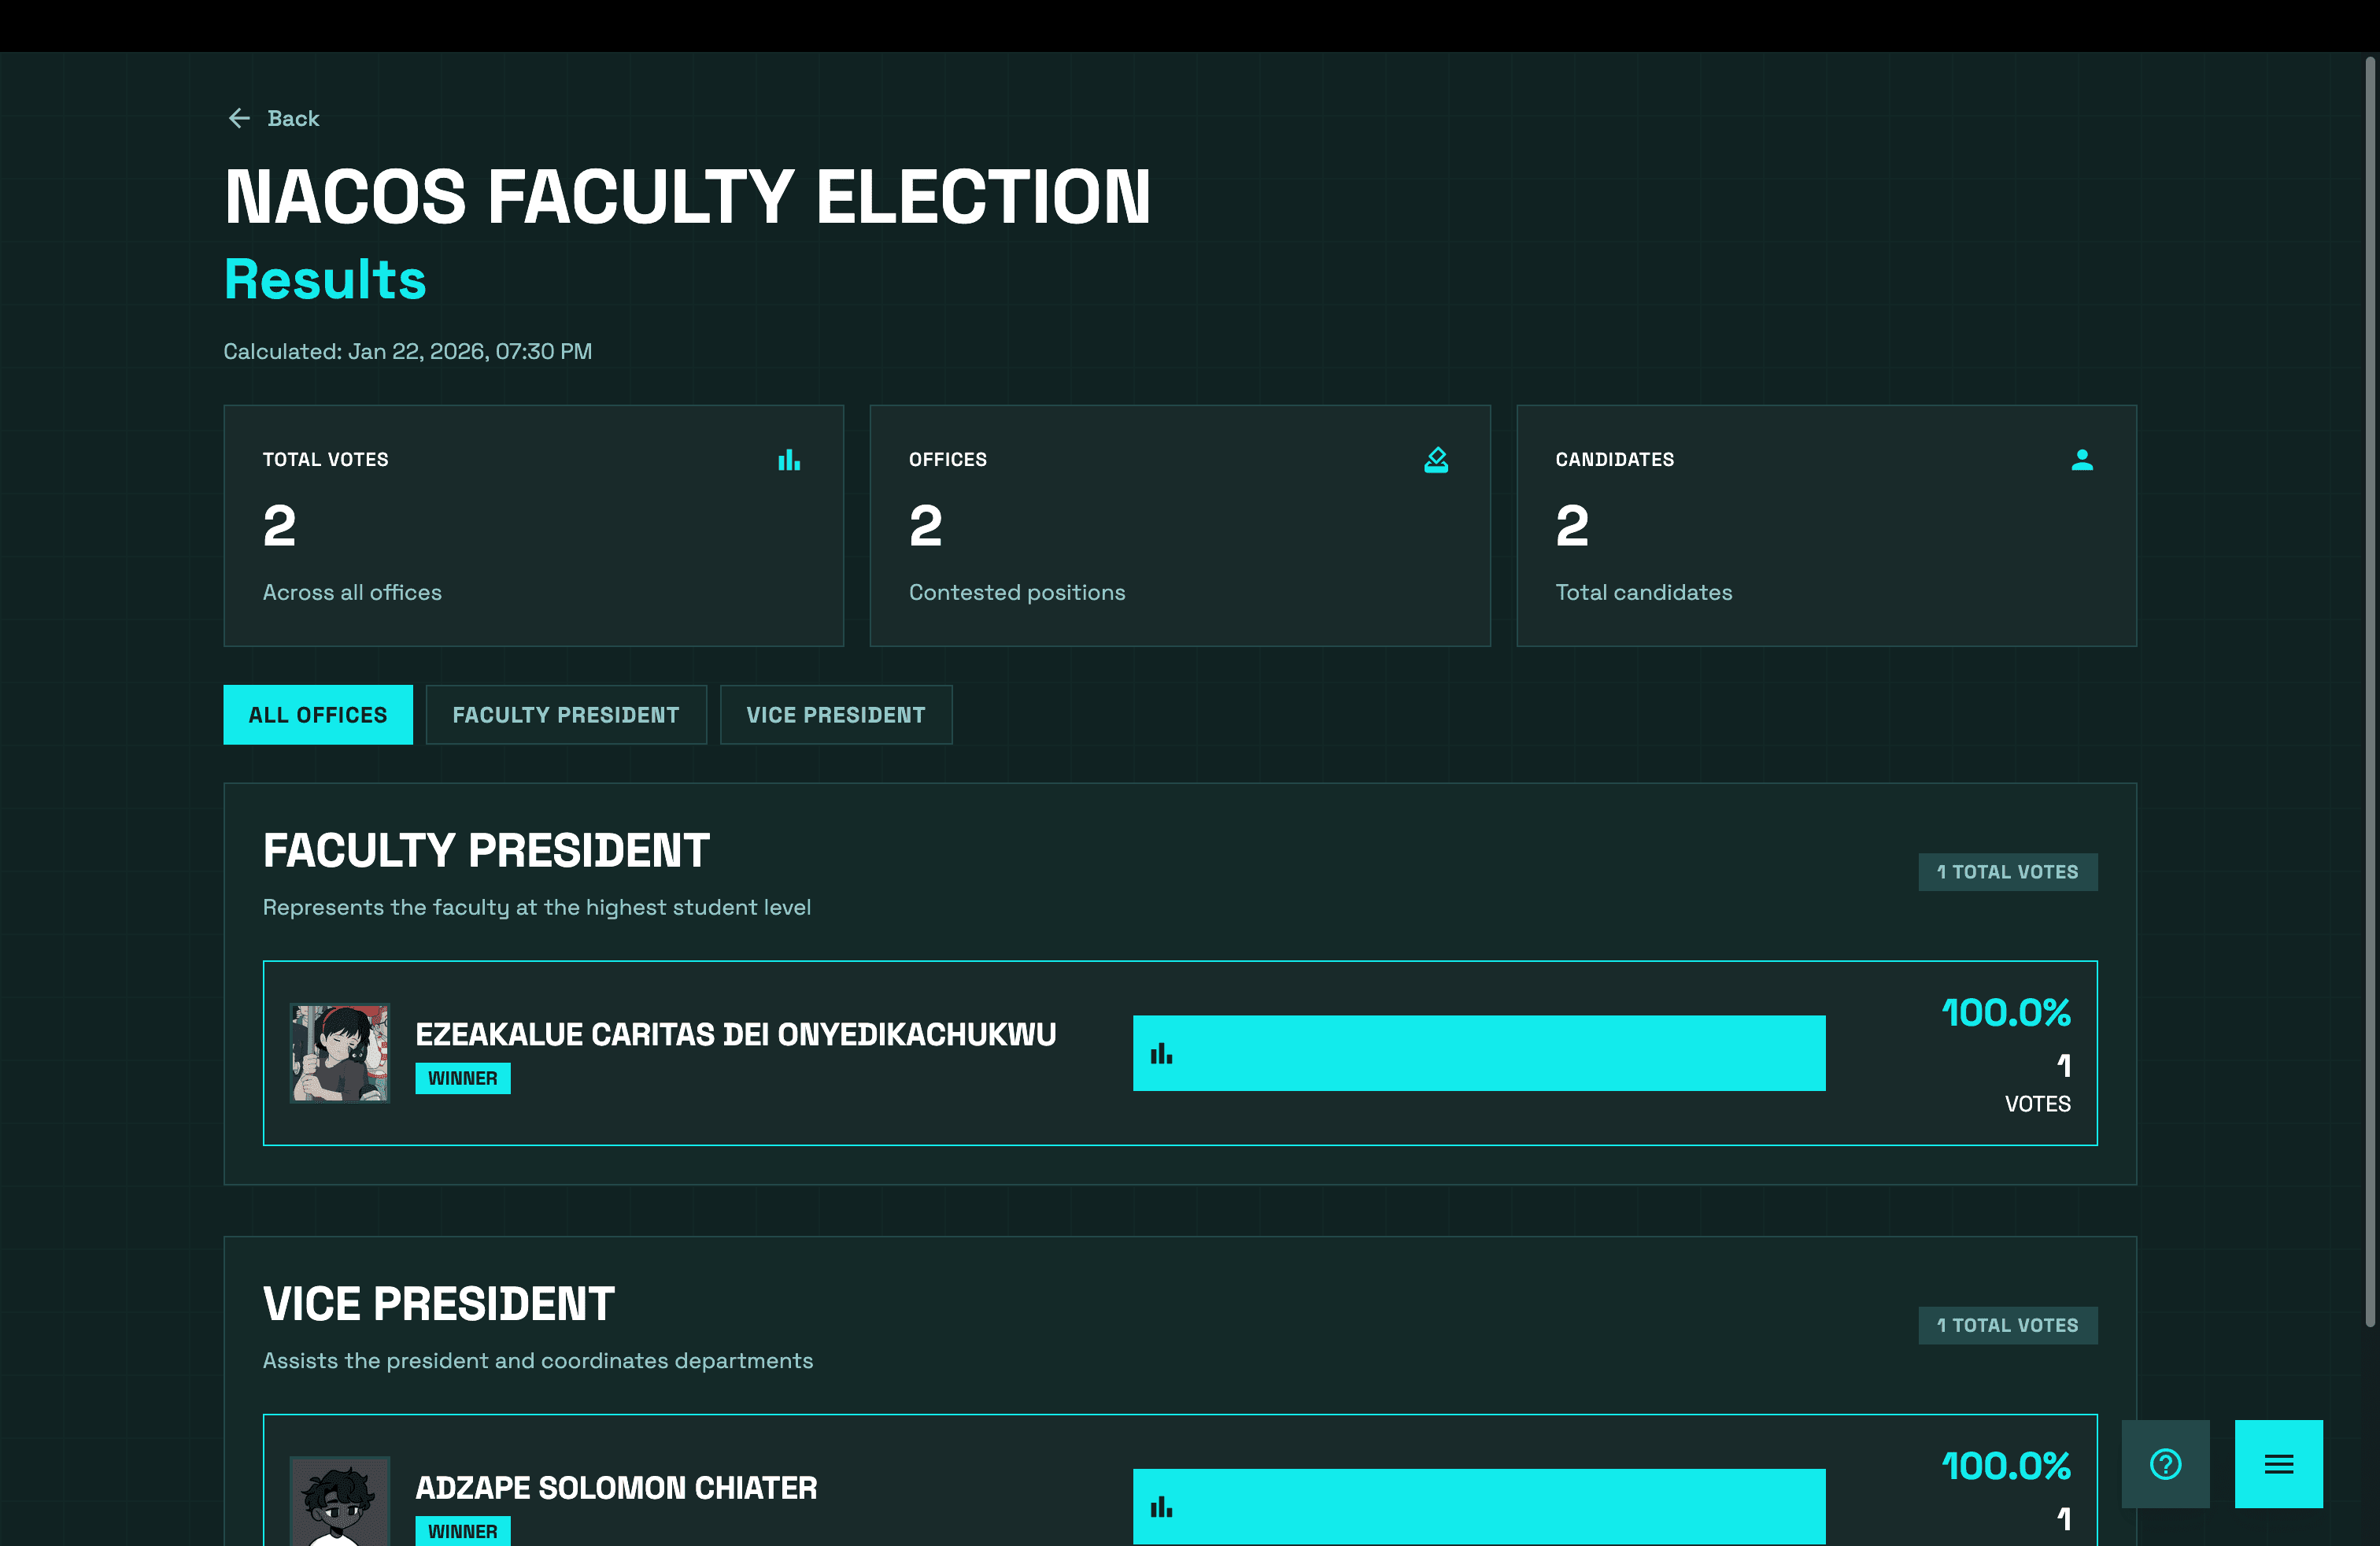The width and height of the screenshot is (2380, 1546).
Task: Select the All Offices tab
Action: 318,715
